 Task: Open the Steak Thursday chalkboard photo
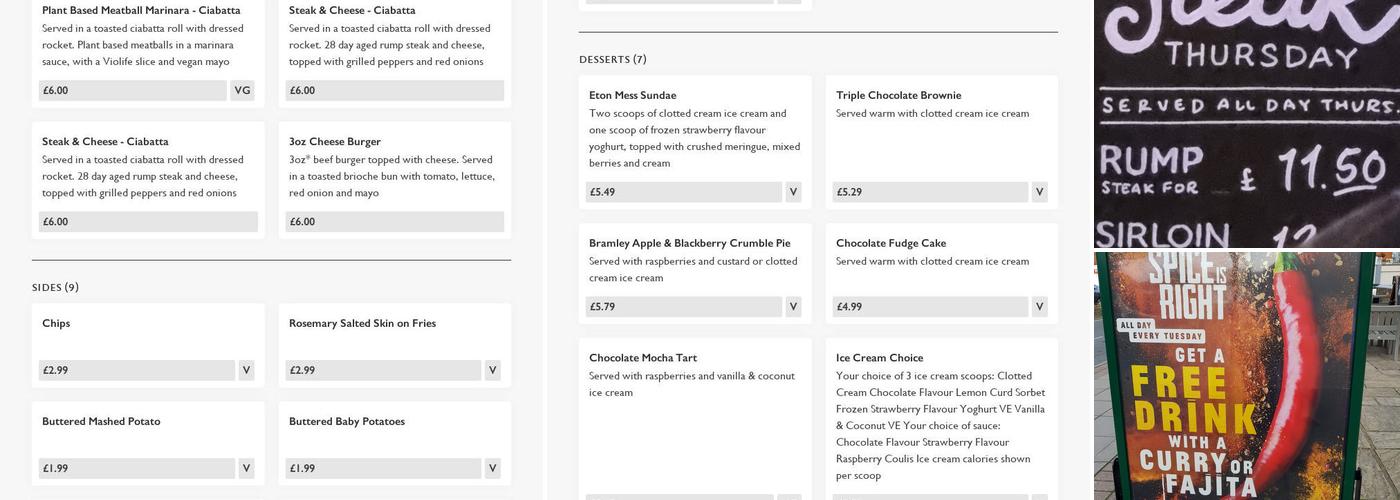click(1246, 123)
